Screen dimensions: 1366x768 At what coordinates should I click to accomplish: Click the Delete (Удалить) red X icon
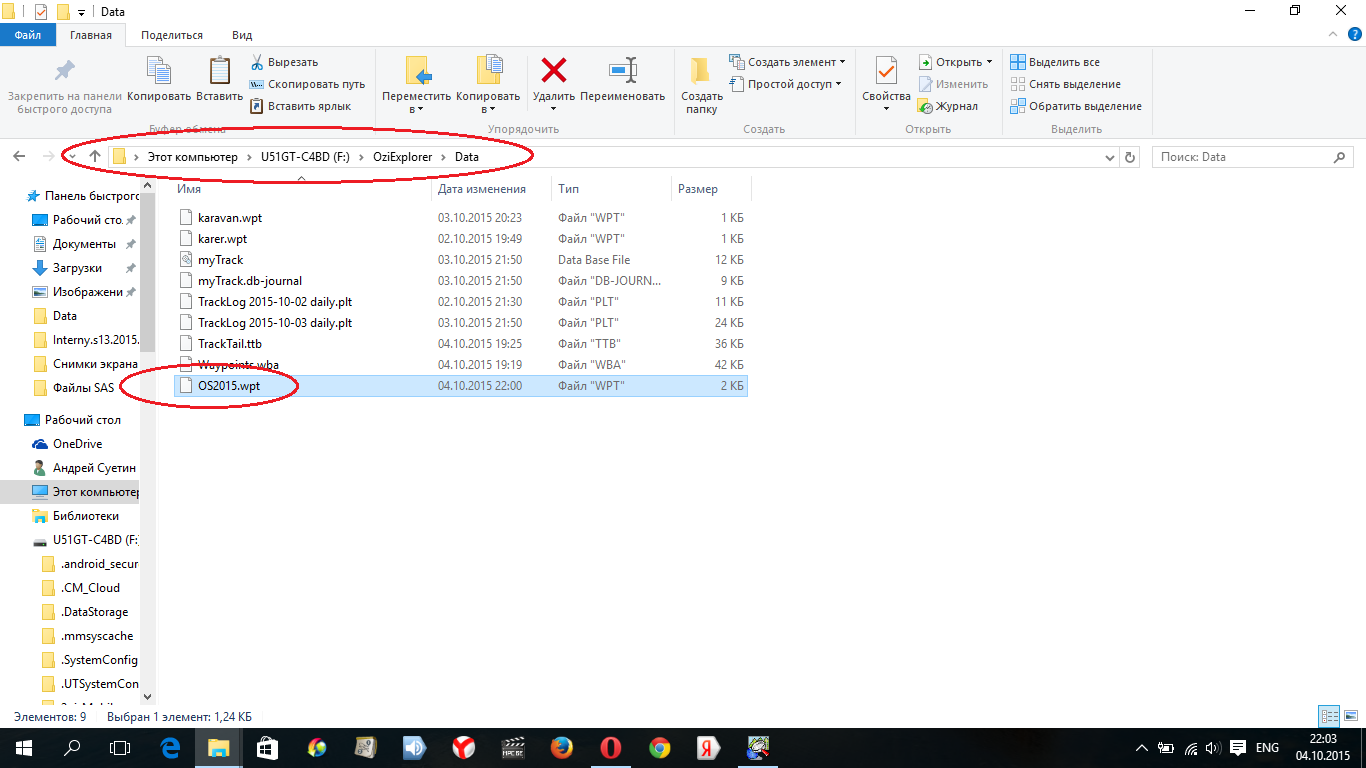[x=553, y=72]
